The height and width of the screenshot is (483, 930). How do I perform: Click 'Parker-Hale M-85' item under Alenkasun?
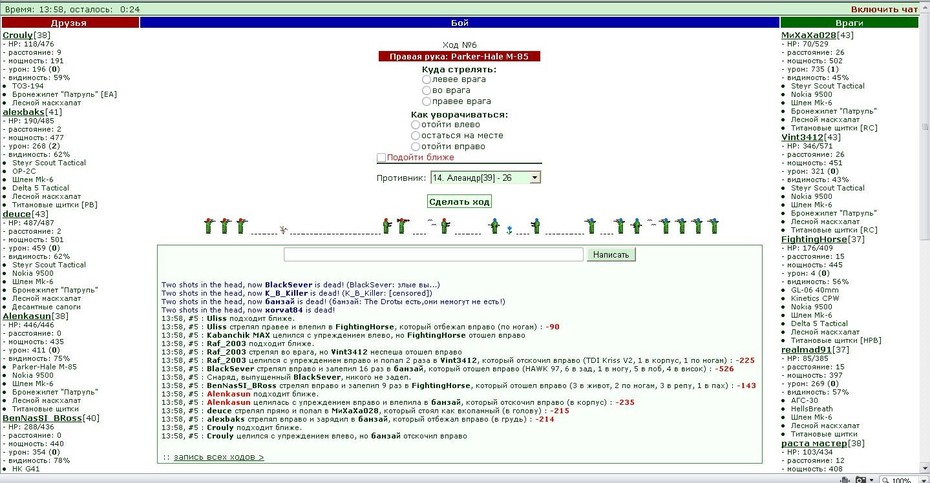coord(44,367)
